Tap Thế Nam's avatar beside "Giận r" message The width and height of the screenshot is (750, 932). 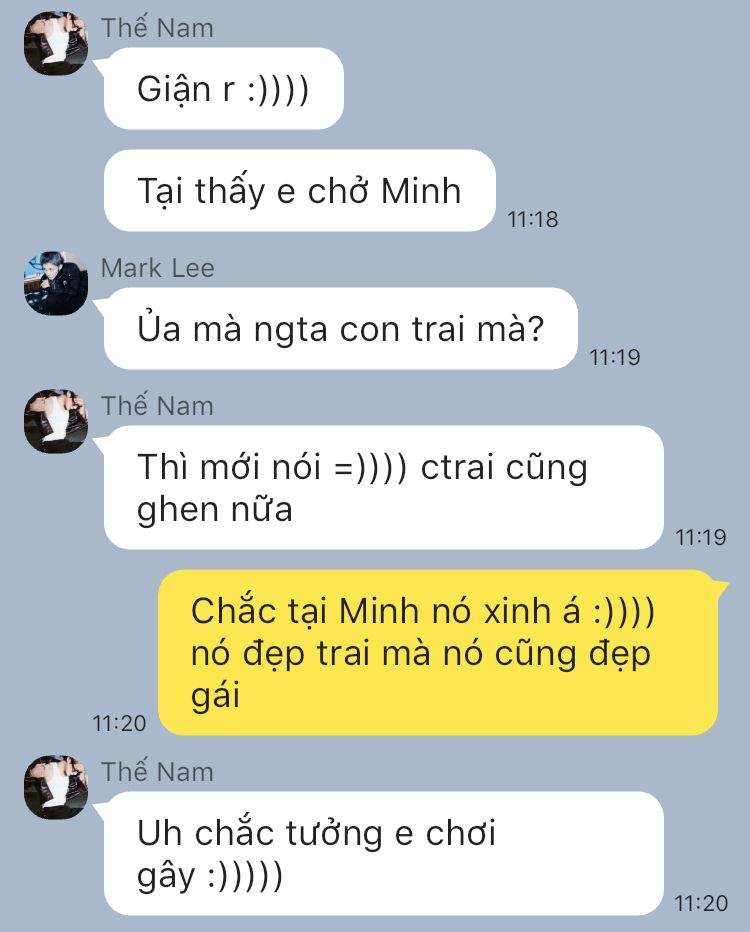(56, 43)
